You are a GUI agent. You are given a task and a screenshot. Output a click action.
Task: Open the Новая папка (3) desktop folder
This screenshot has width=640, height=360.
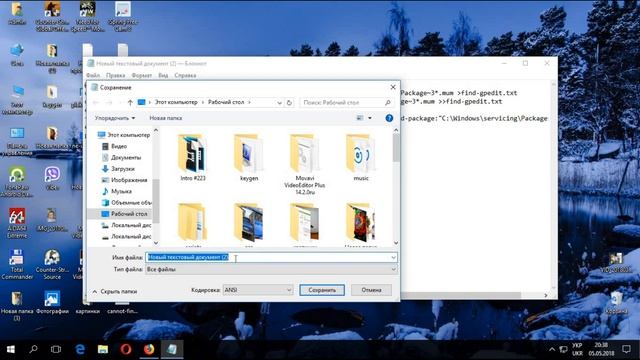(17, 306)
